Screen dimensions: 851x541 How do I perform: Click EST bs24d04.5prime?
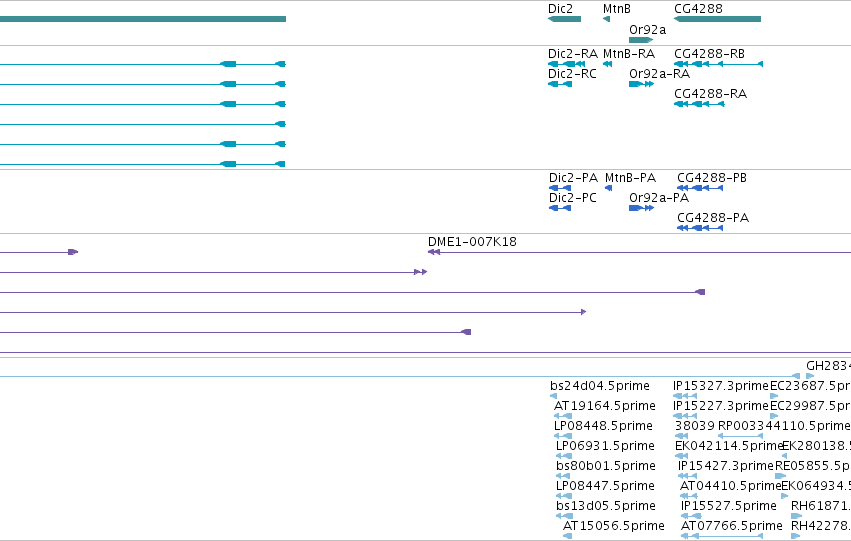tap(600, 386)
